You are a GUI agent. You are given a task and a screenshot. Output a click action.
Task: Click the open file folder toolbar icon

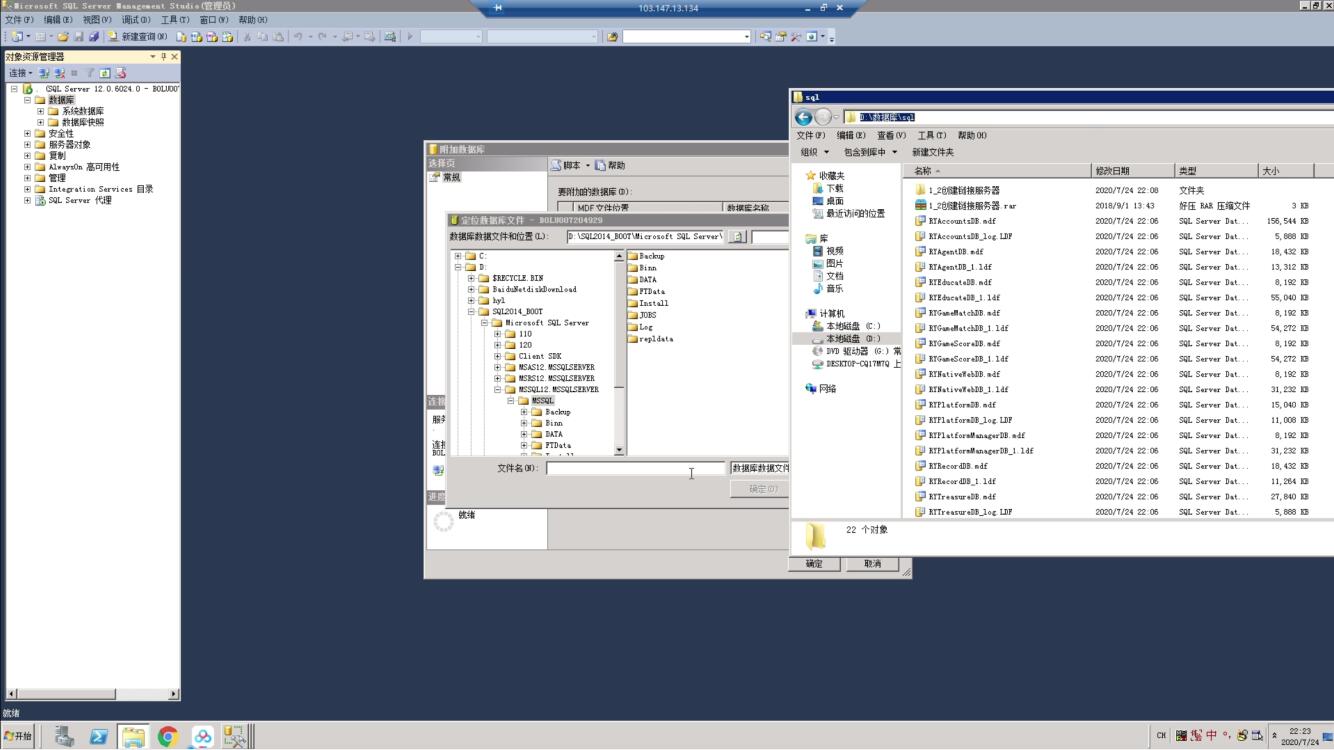click(63, 37)
